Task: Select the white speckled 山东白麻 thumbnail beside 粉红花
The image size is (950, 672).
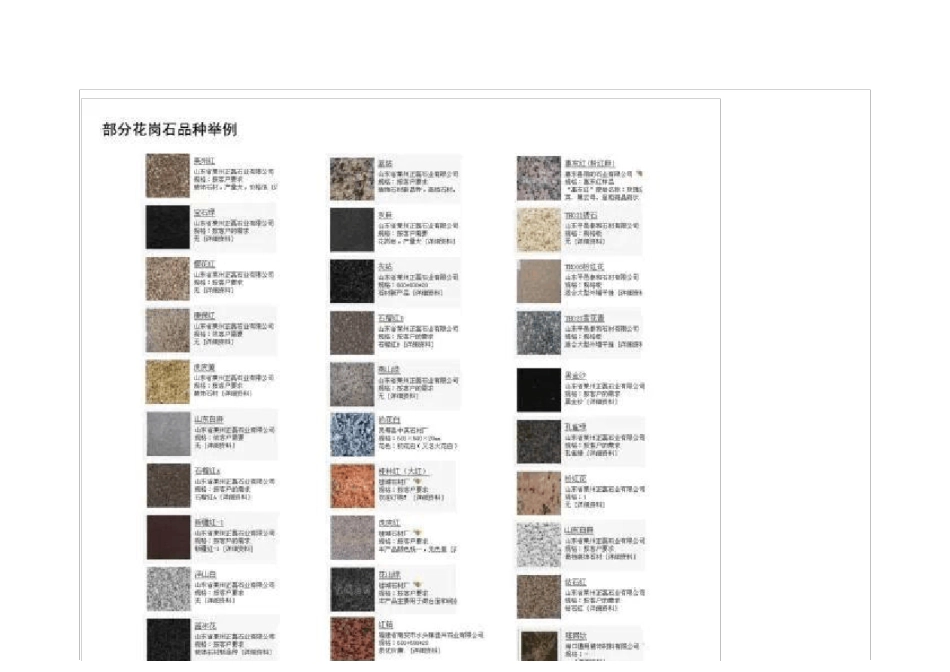Action: pyautogui.click(x=539, y=545)
